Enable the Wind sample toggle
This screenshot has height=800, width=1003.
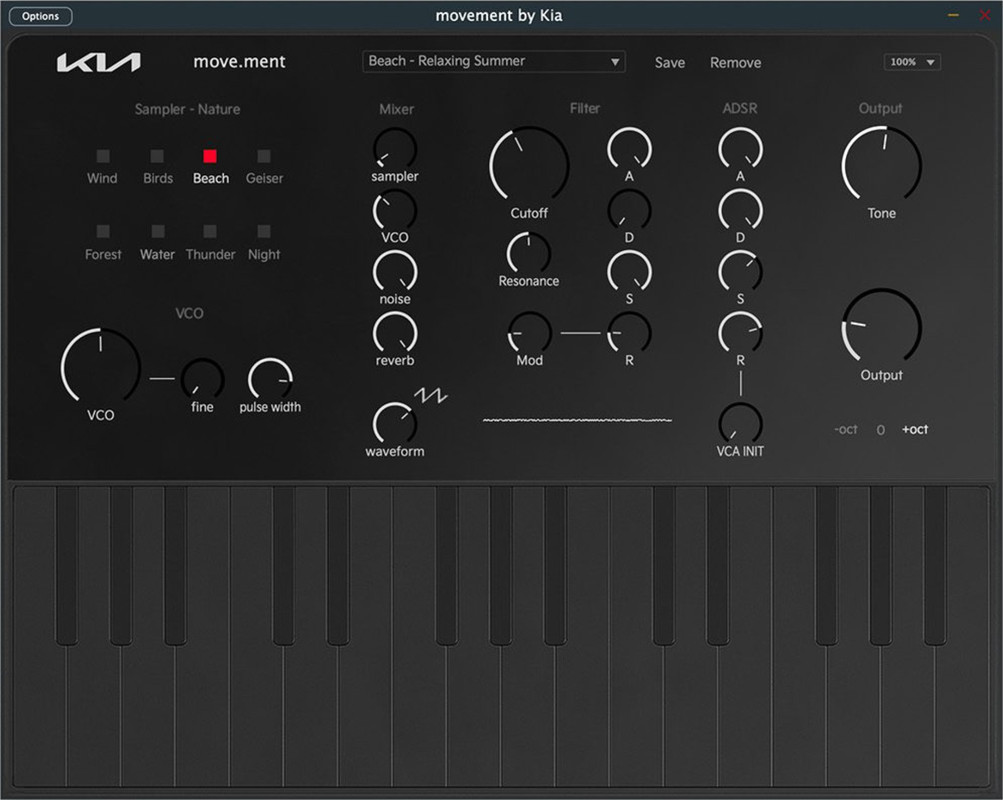(x=102, y=156)
